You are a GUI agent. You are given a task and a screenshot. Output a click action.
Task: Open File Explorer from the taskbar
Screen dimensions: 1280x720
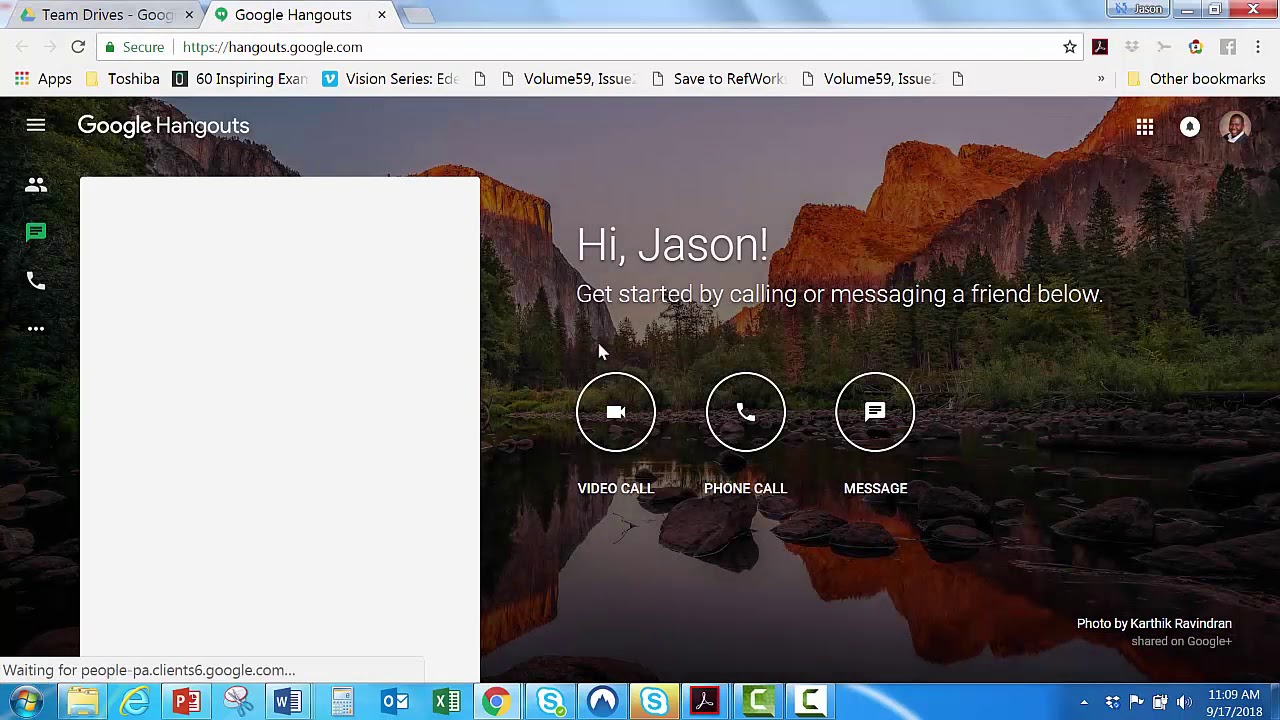(x=82, y=701)
